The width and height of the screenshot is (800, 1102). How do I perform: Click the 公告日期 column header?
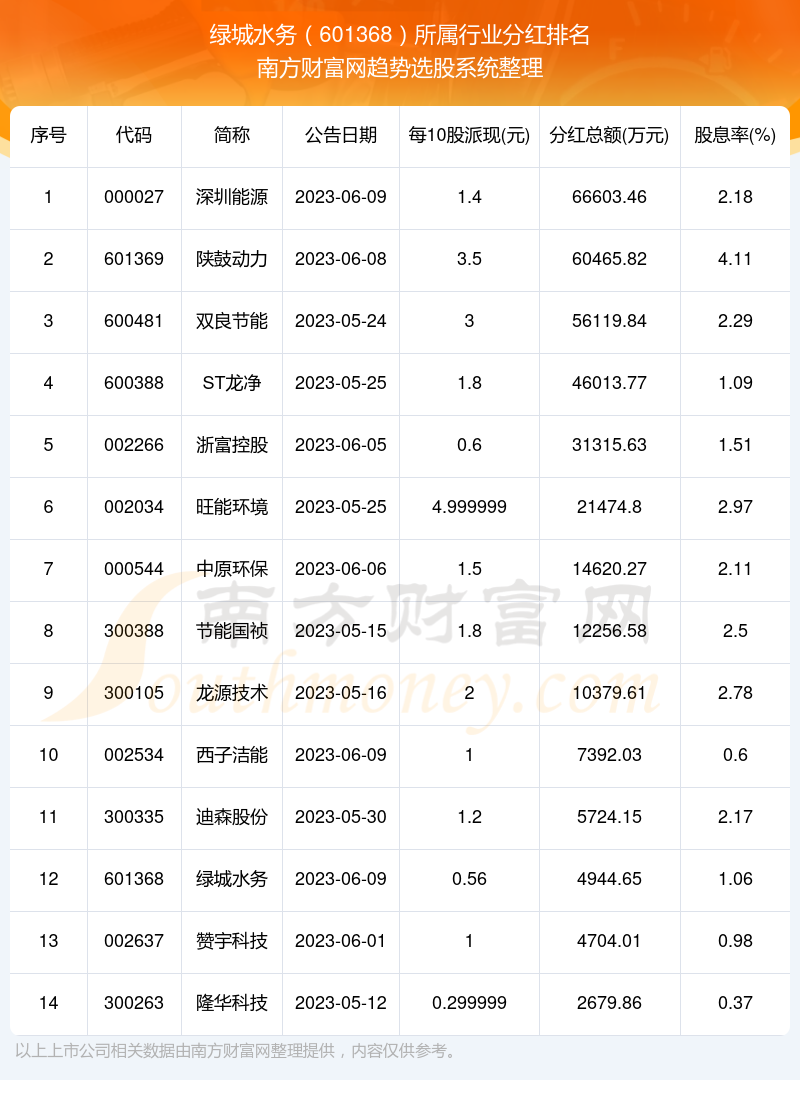(341, 135)
